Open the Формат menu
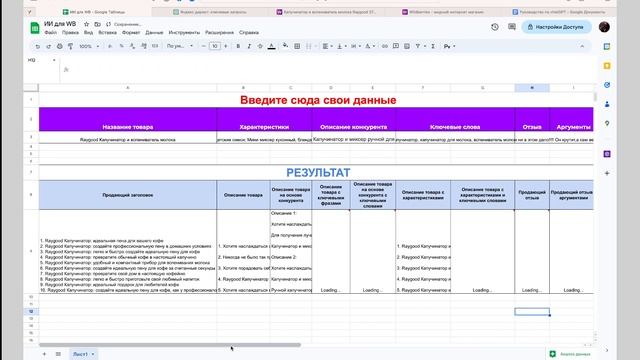This screenshot has height=360, width=640. point(131,32)
